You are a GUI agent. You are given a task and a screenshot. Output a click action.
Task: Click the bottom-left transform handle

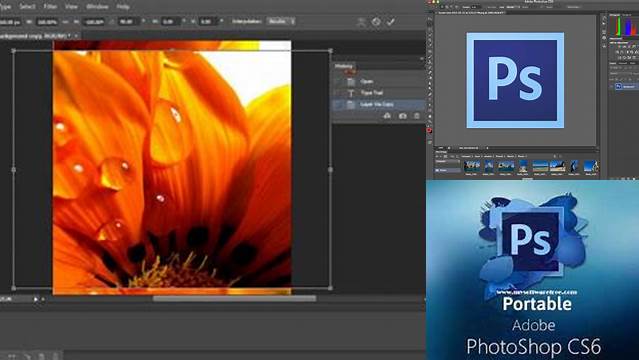point(13,288)
